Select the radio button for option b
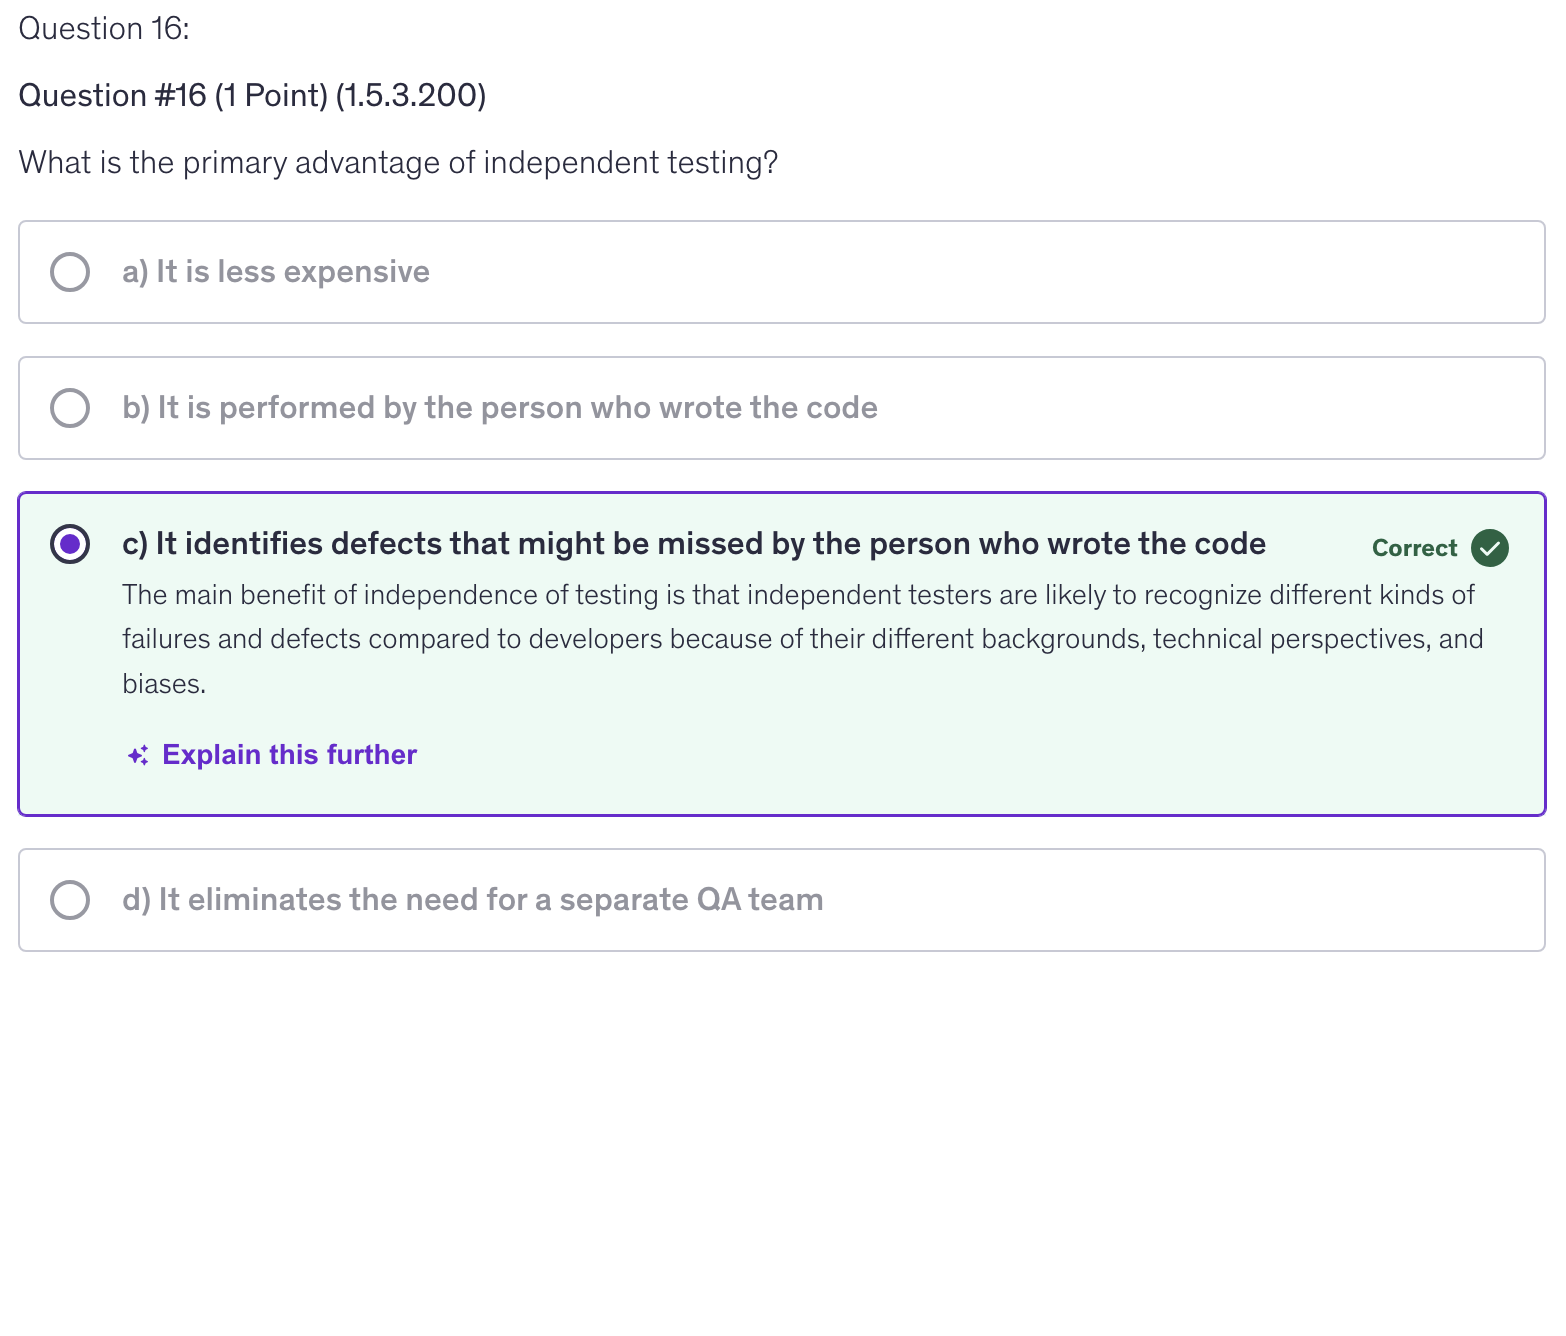 coord(70,408)
